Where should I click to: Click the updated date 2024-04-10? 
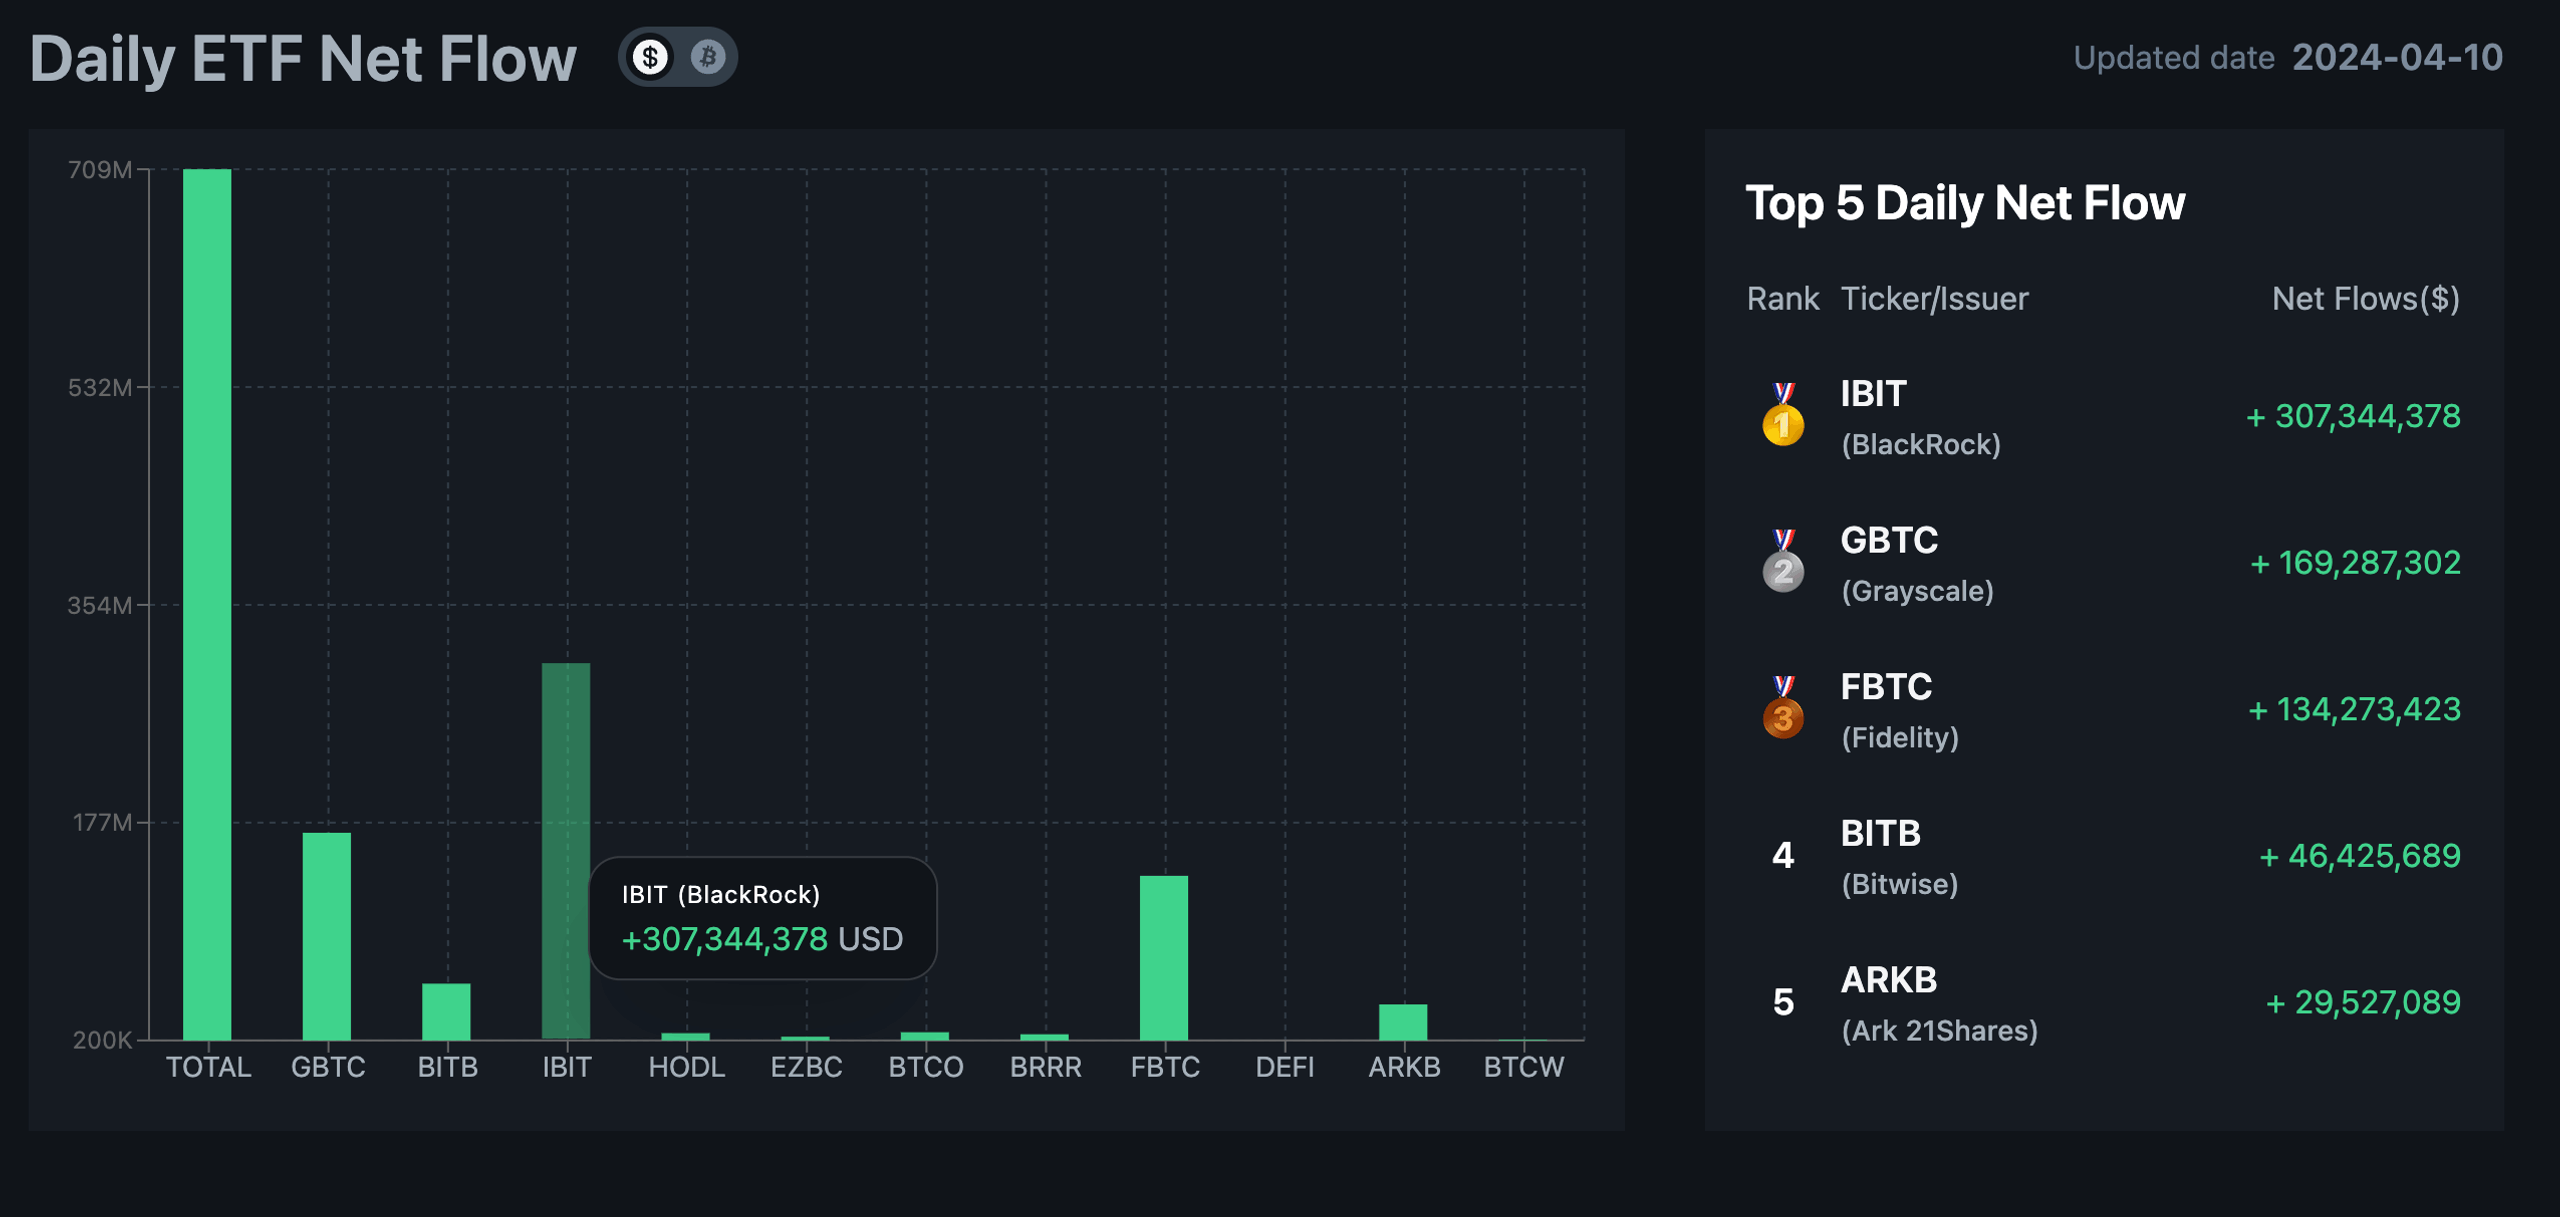2397,57
